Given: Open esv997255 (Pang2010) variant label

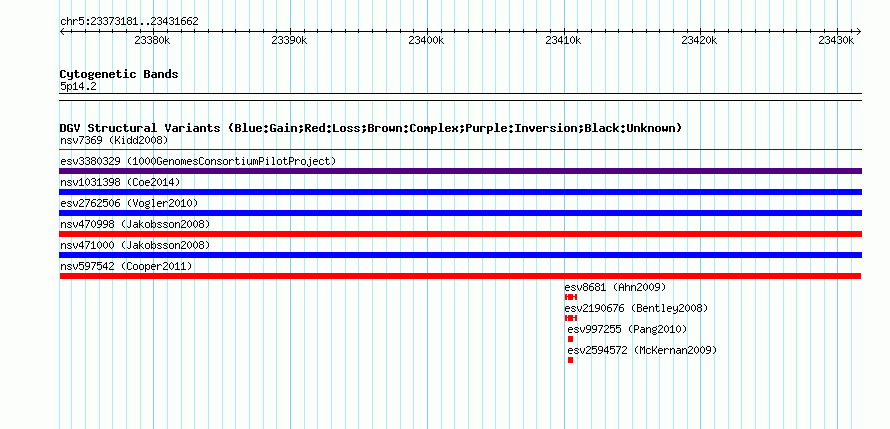Looking at the screenshot, I should pyautogui.click(x=627, y=329).
